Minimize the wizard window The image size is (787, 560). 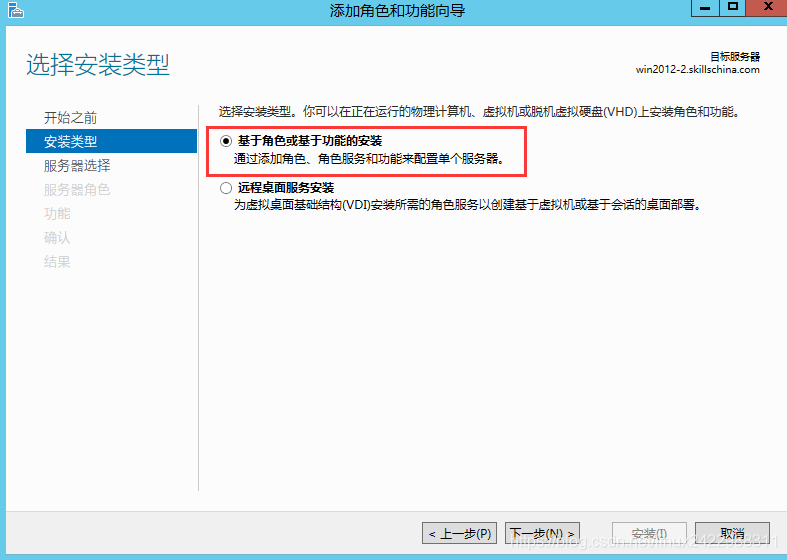705,8
